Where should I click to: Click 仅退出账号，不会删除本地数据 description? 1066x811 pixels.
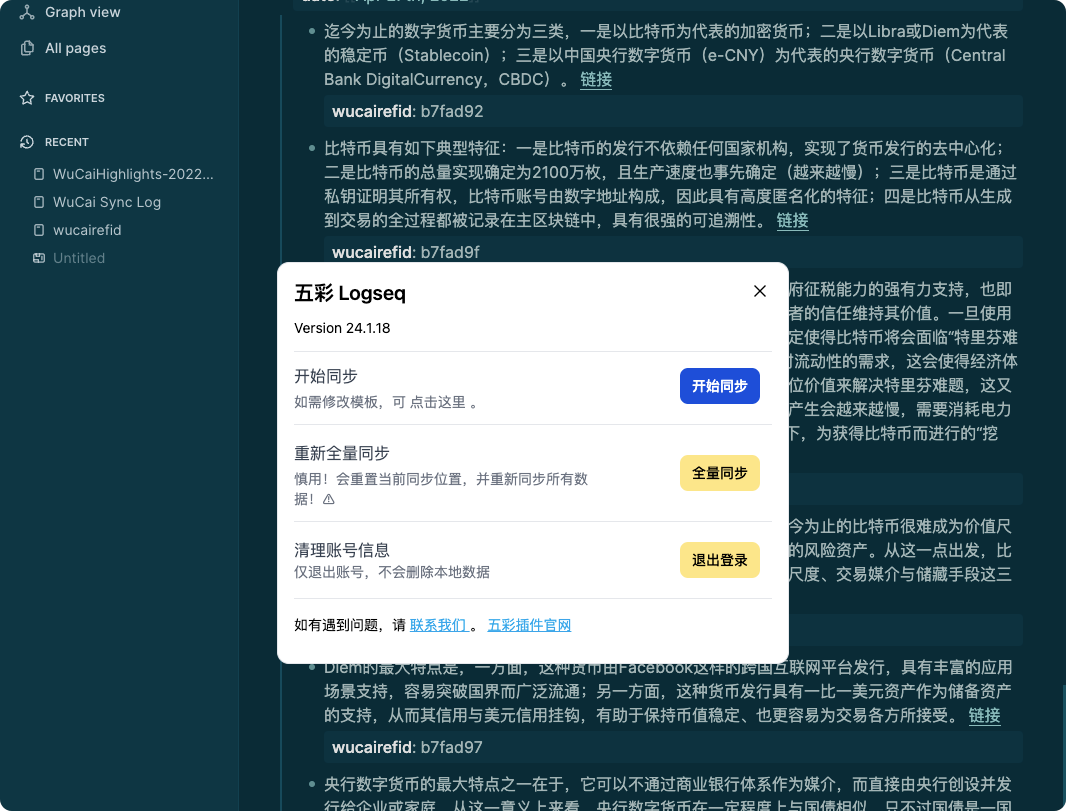(x=392, y=572)
